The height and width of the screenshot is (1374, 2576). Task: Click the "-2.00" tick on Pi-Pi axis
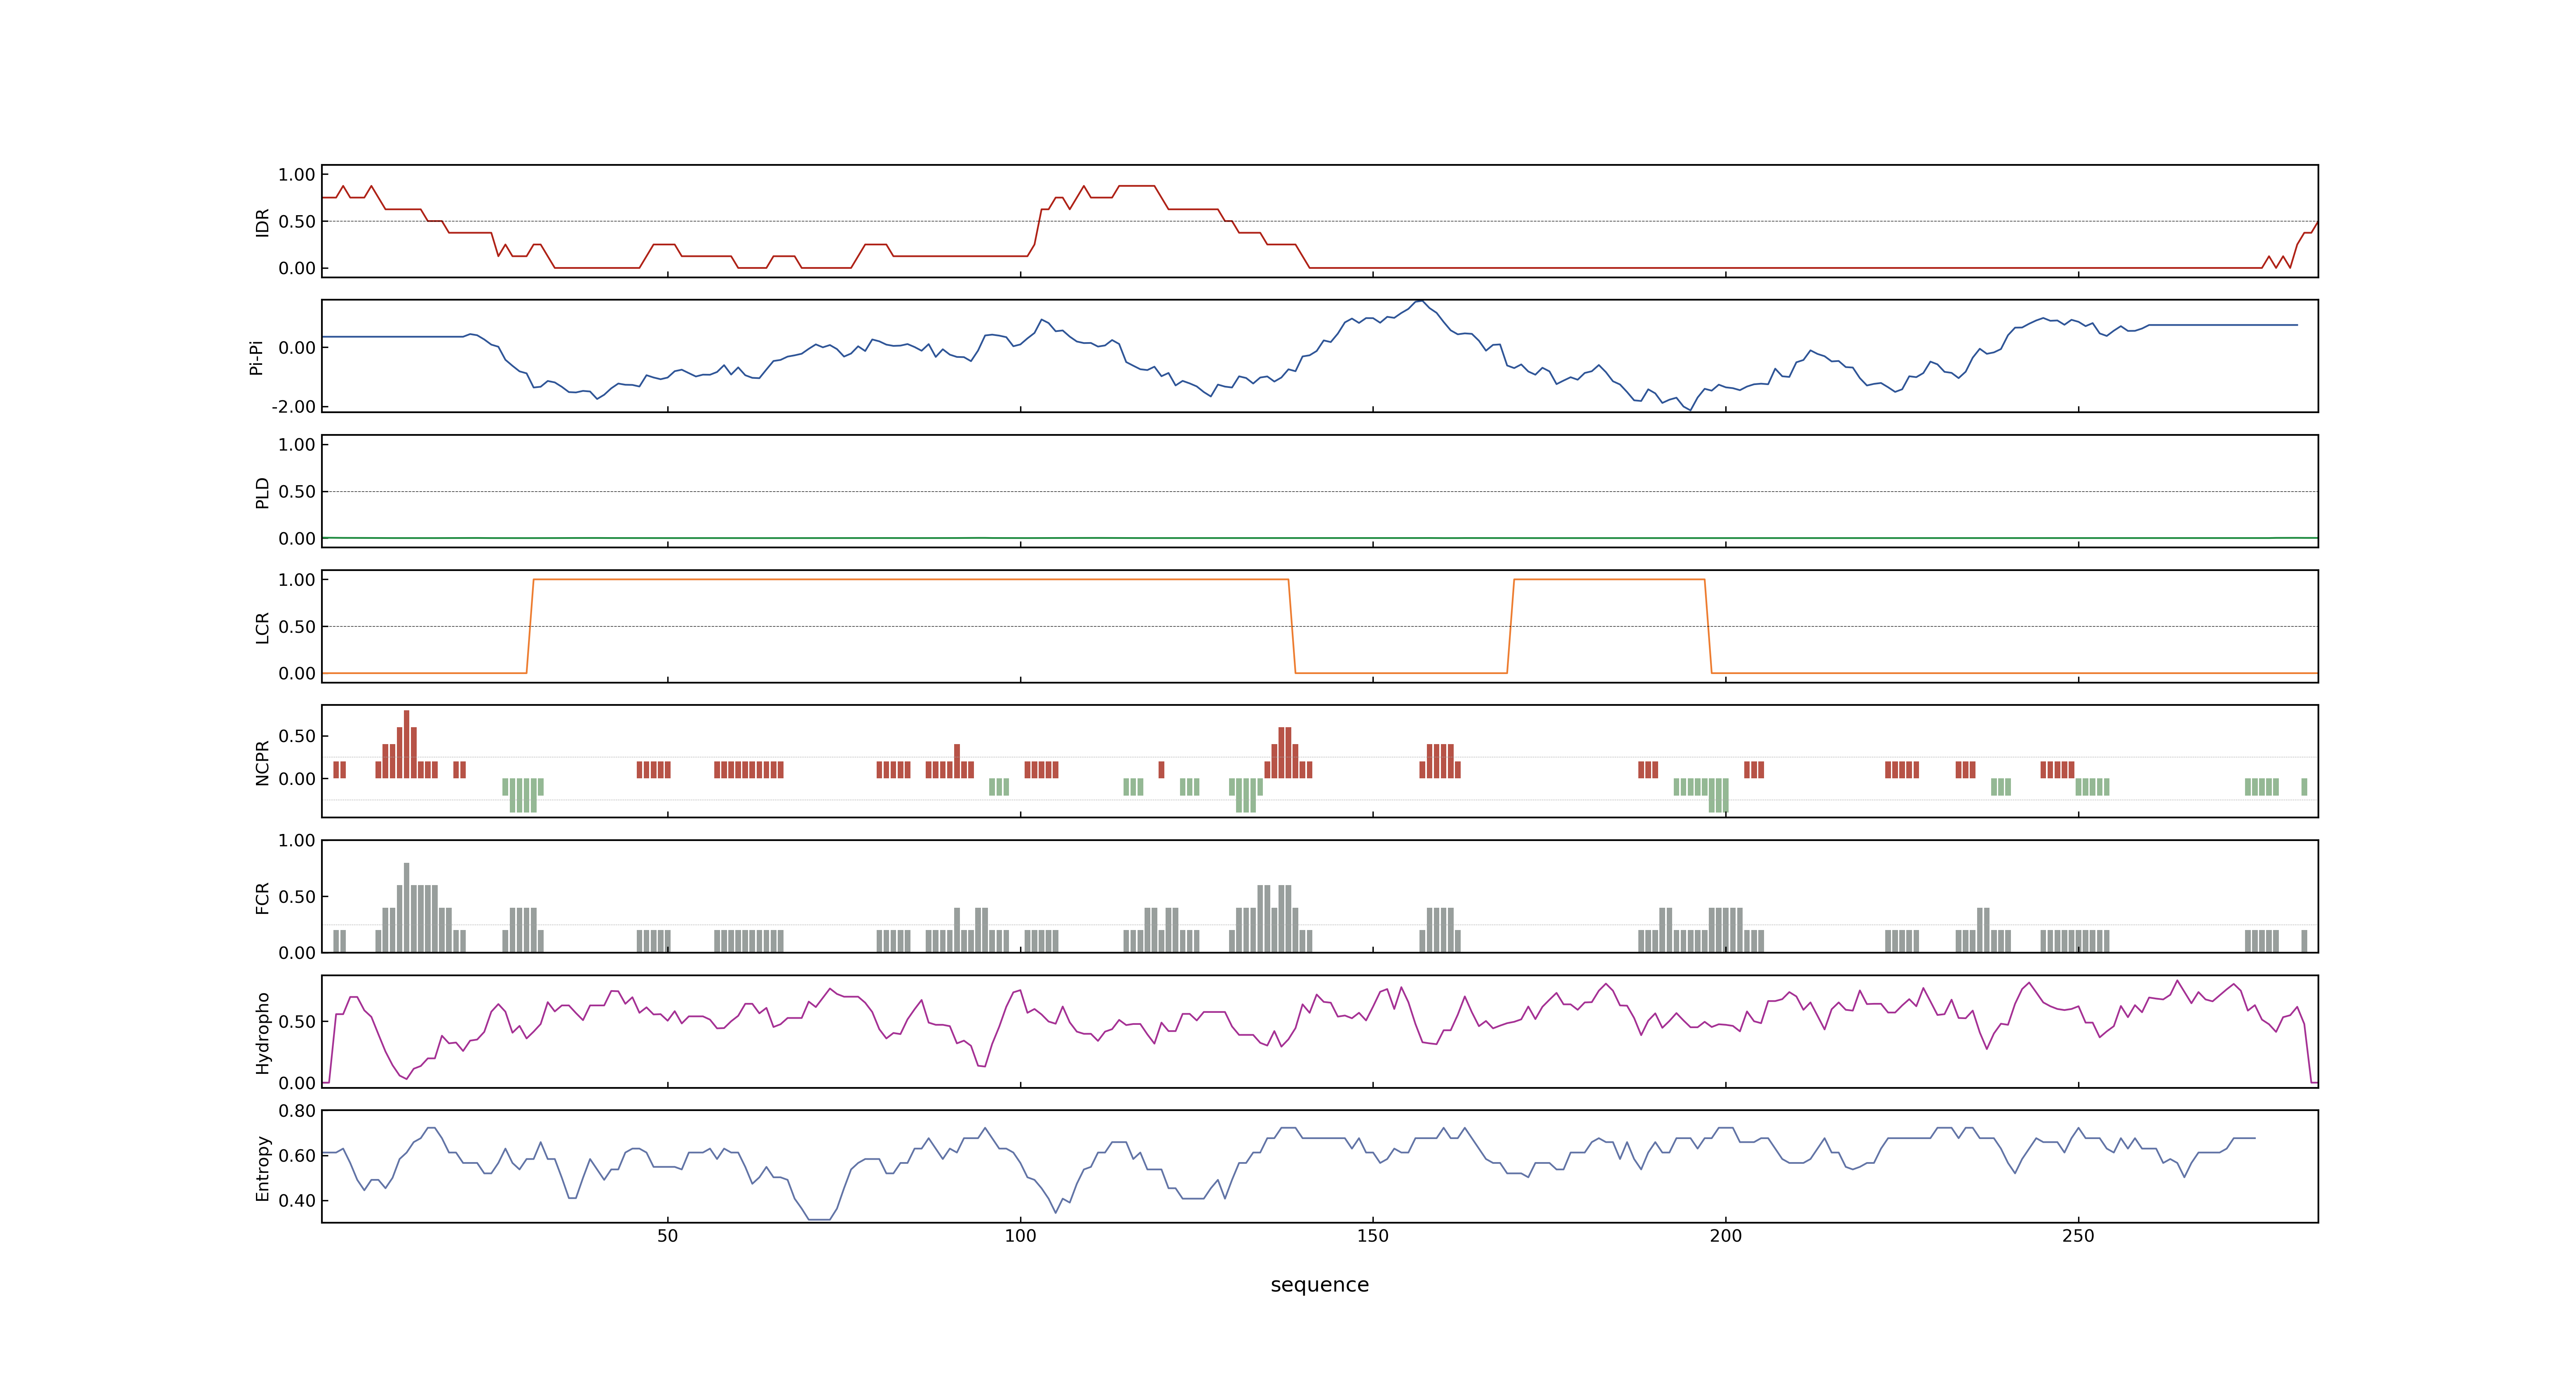[x=293, y=407]
